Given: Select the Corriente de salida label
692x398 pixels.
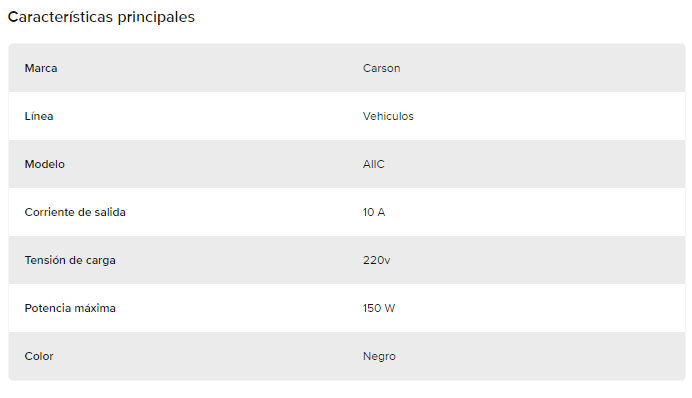Looking at the screenshot, I should [75, 212].
